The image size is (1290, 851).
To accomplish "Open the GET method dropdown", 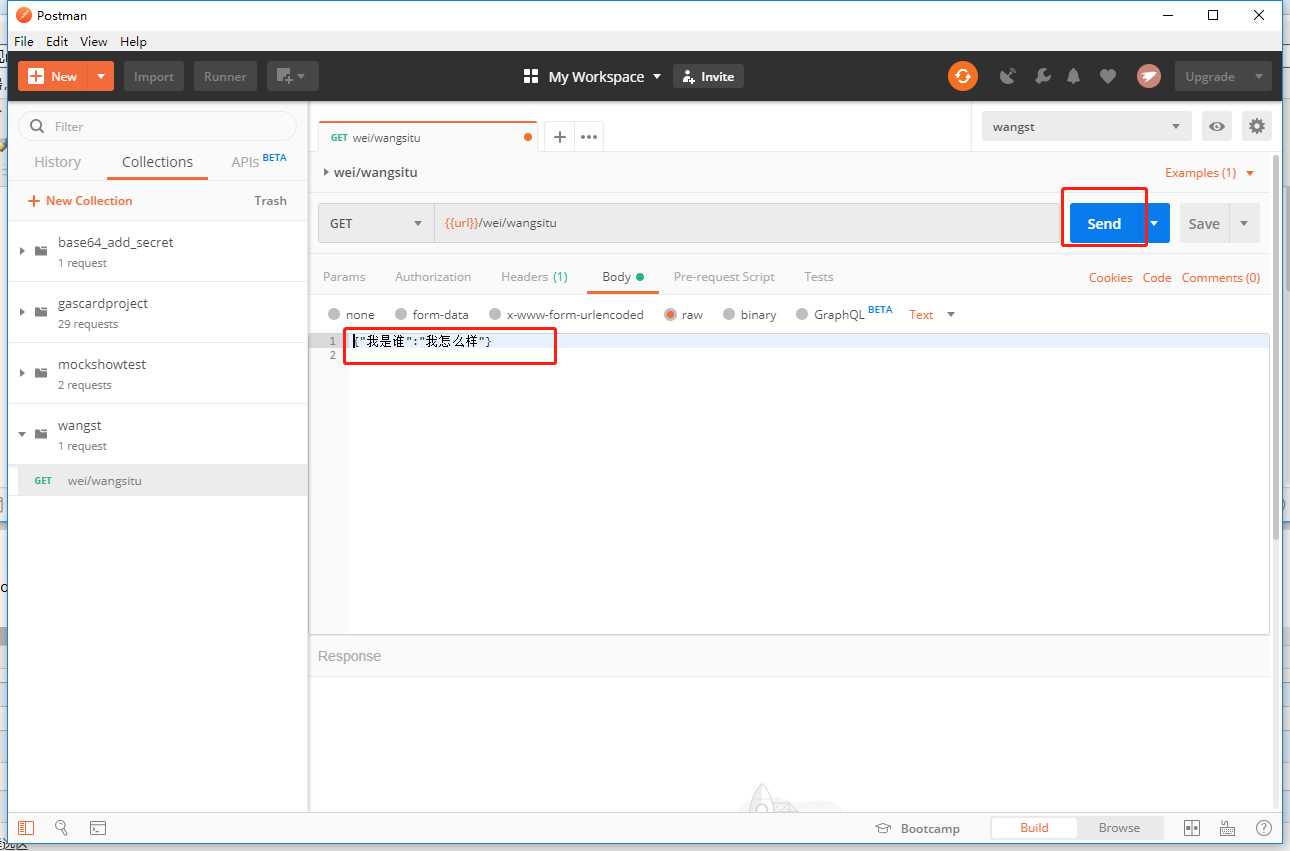I will 376,223.
